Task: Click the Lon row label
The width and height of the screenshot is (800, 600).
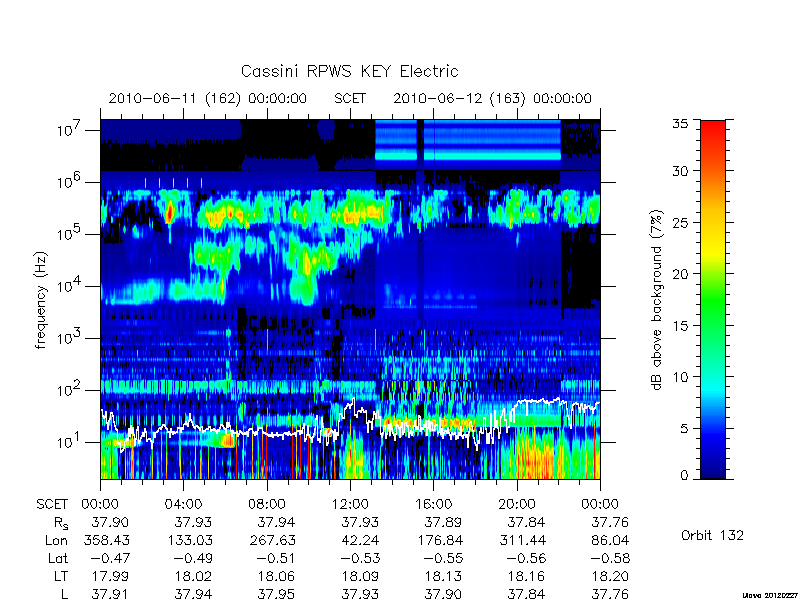Action: coord(57,540)
